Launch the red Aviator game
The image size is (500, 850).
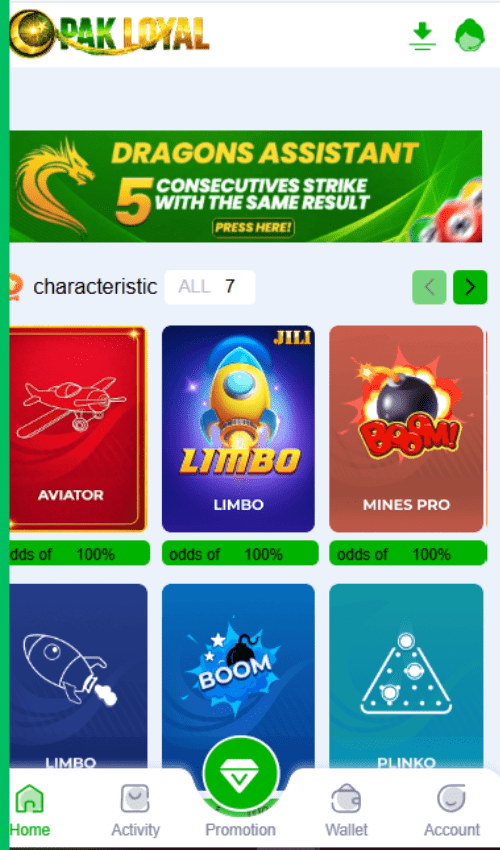[x=78, y=429]
